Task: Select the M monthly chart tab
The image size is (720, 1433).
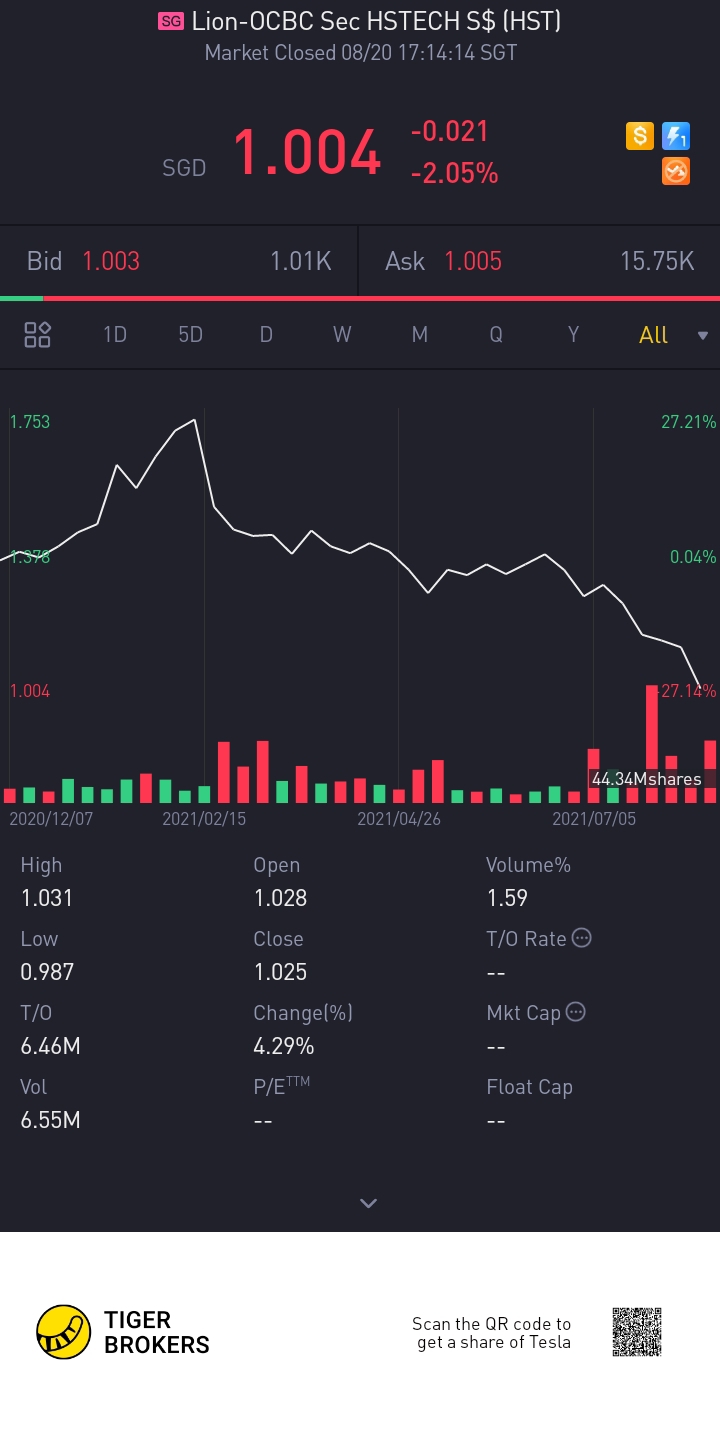Action: 420,335
